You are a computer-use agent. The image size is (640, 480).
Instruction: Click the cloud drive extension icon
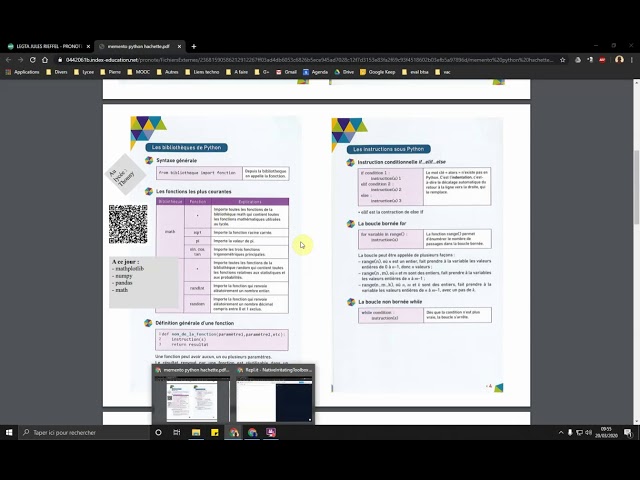[578, 60]
